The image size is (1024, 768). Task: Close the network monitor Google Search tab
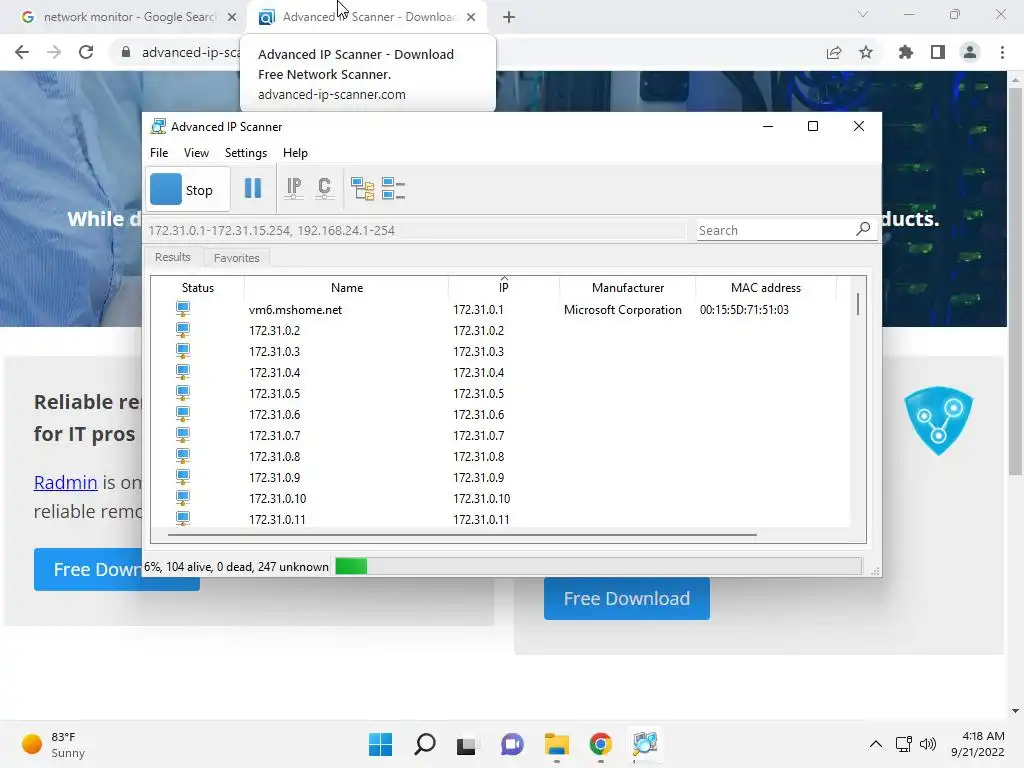tap(232, 17)
